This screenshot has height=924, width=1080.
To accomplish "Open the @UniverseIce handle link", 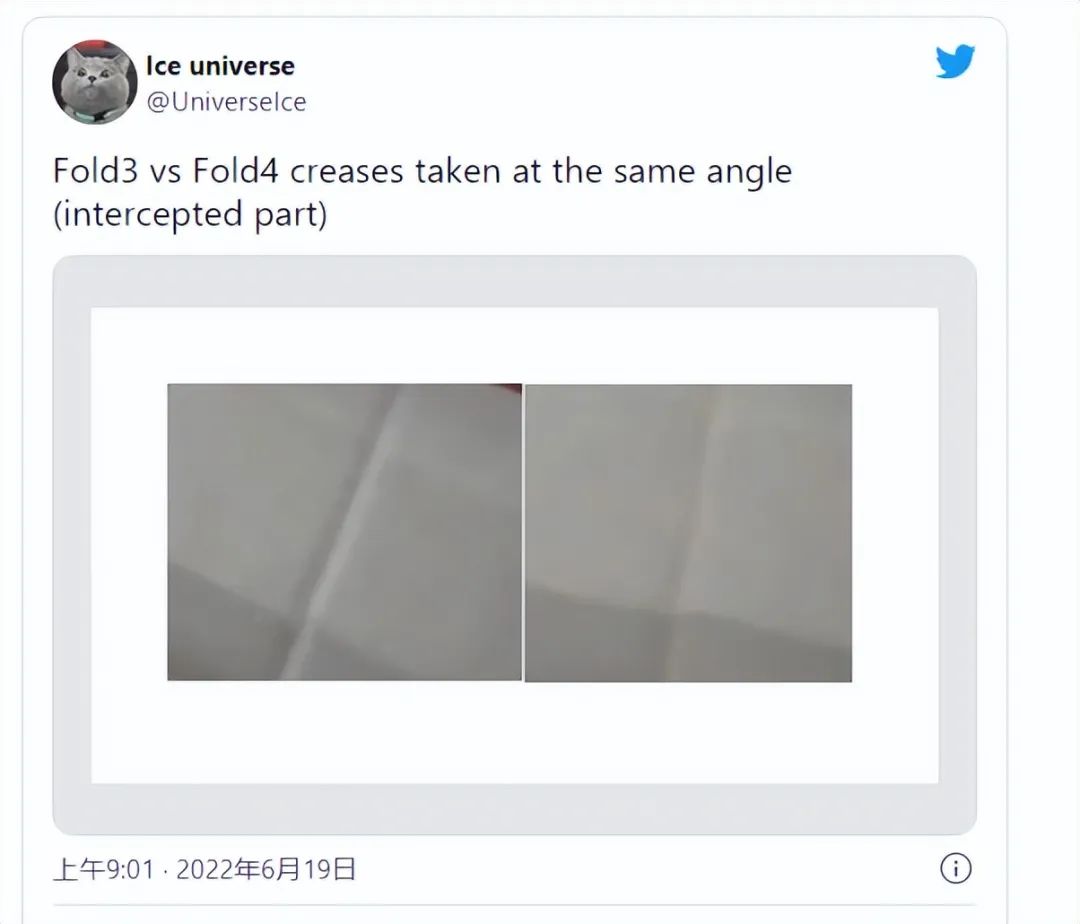I will (227, 102).
